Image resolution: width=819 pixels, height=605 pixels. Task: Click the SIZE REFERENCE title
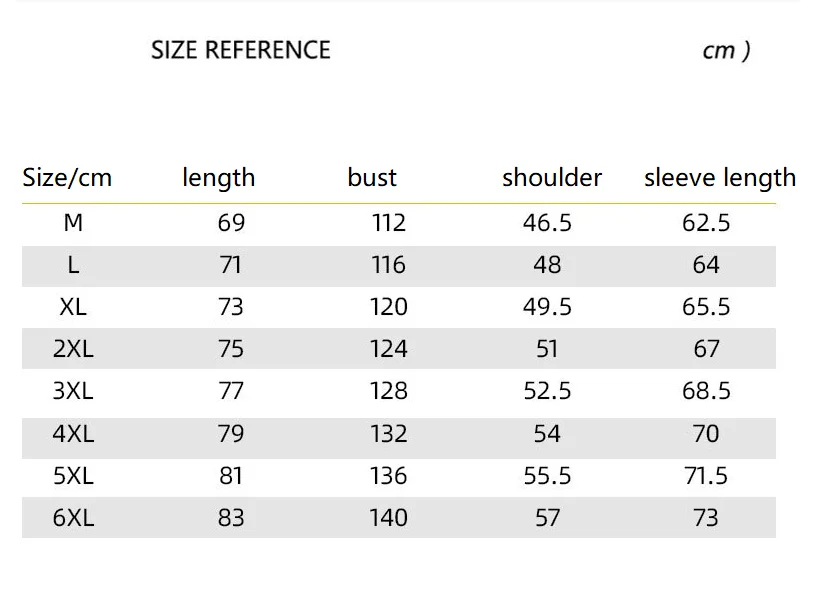tap(240, 50)
